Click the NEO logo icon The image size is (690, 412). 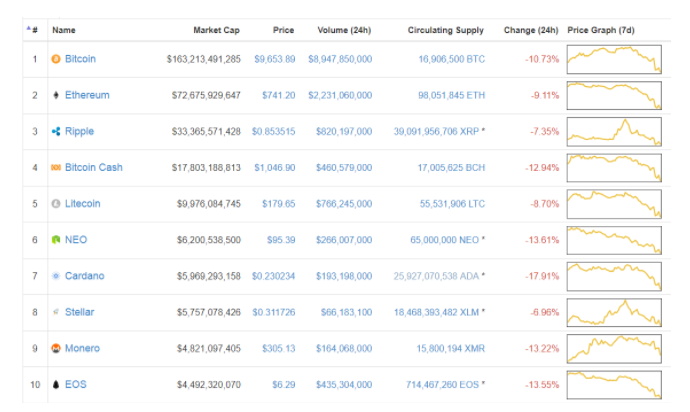[56, 240]
